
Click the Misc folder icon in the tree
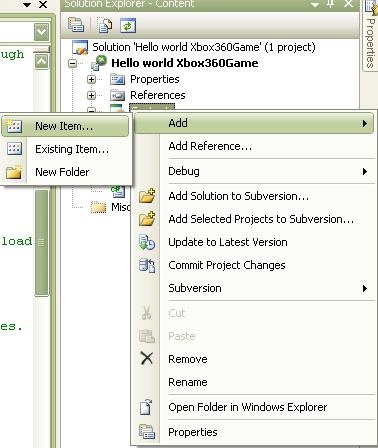point(99,207)
